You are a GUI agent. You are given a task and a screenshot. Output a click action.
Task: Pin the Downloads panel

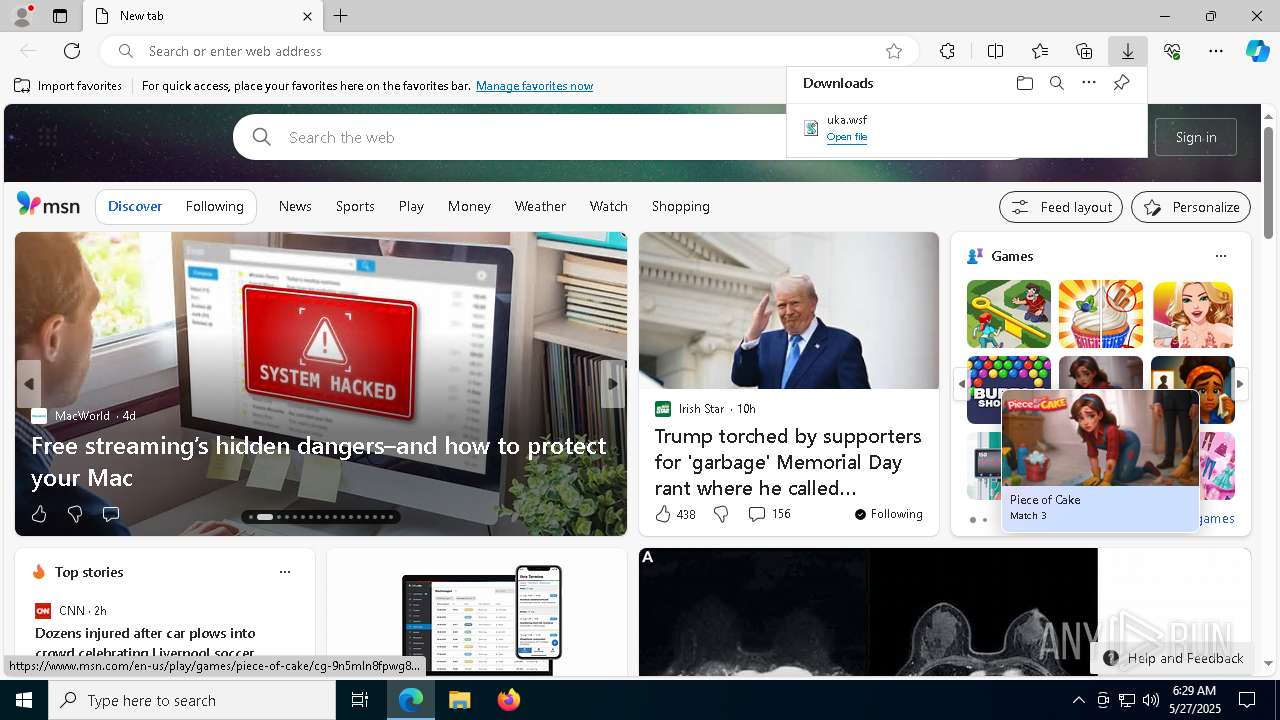[1121, 83]
